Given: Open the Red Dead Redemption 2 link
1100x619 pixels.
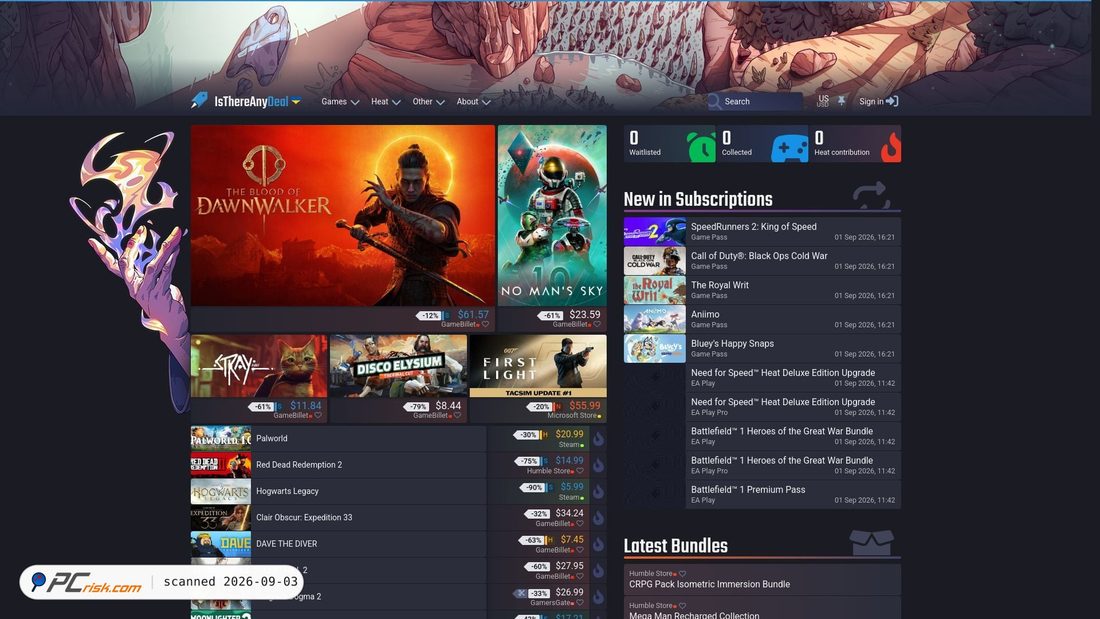Looking at the screenshot, I should [299, 465].
